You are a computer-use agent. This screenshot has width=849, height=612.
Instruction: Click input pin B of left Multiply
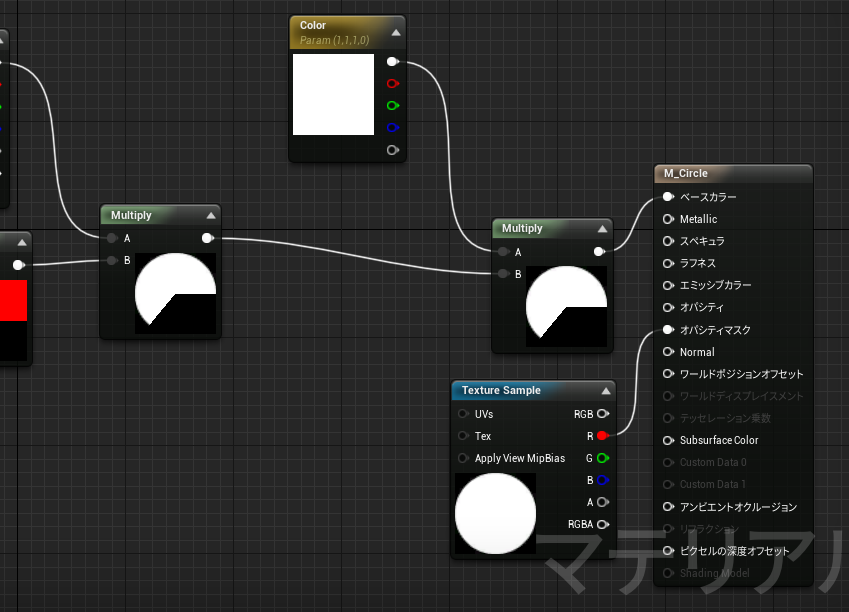112,261
